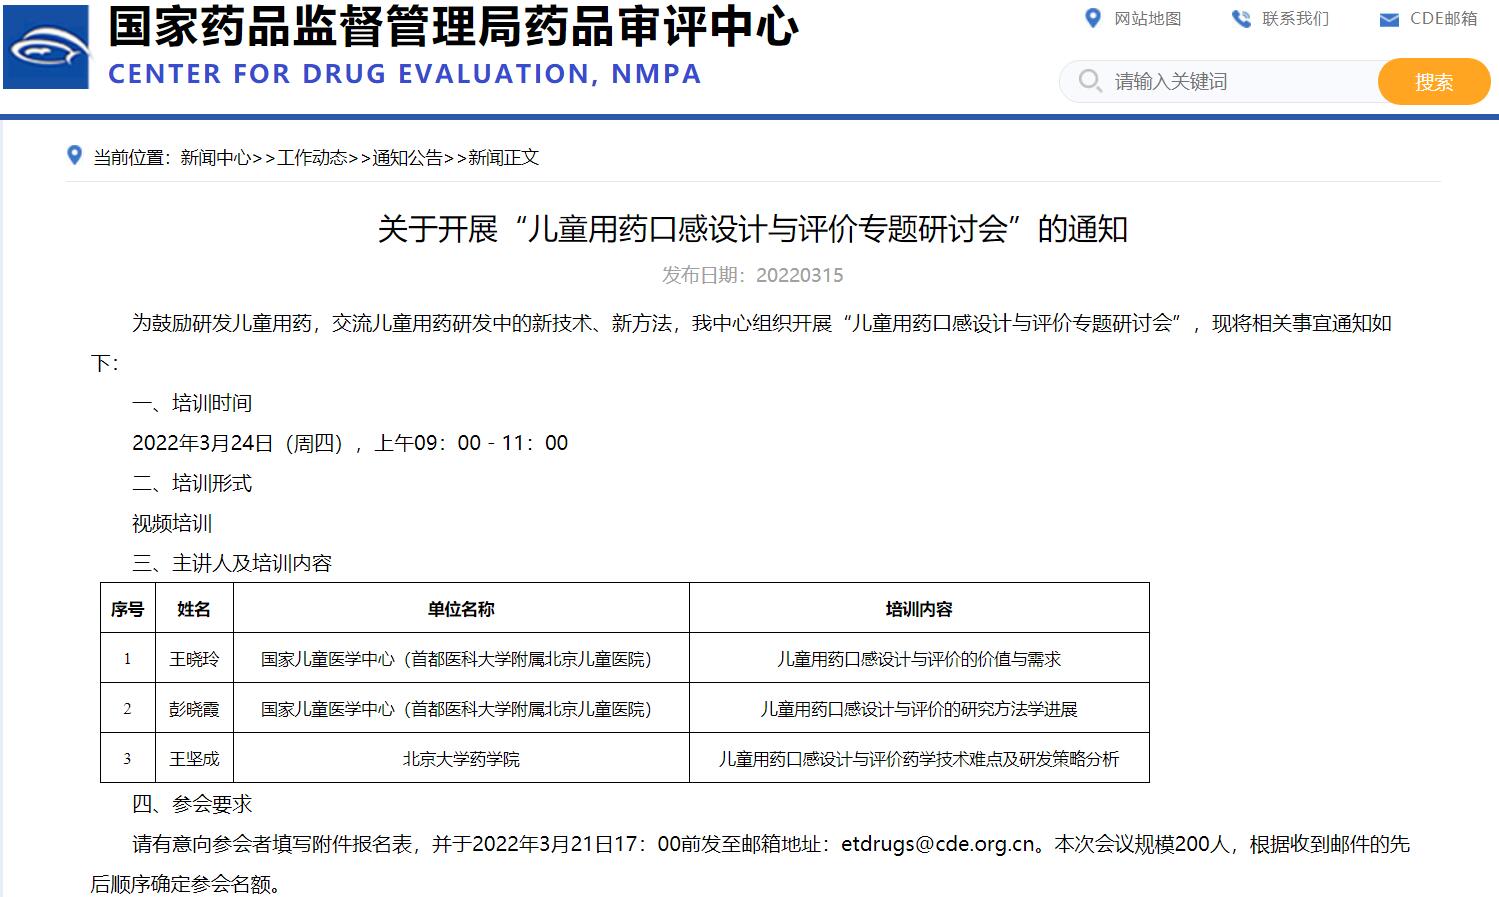The width and height of the screenshot is (1499, 897).
Task: Open the 网站地图 link
Action: pyautogui.click(x=1147, y=19)
